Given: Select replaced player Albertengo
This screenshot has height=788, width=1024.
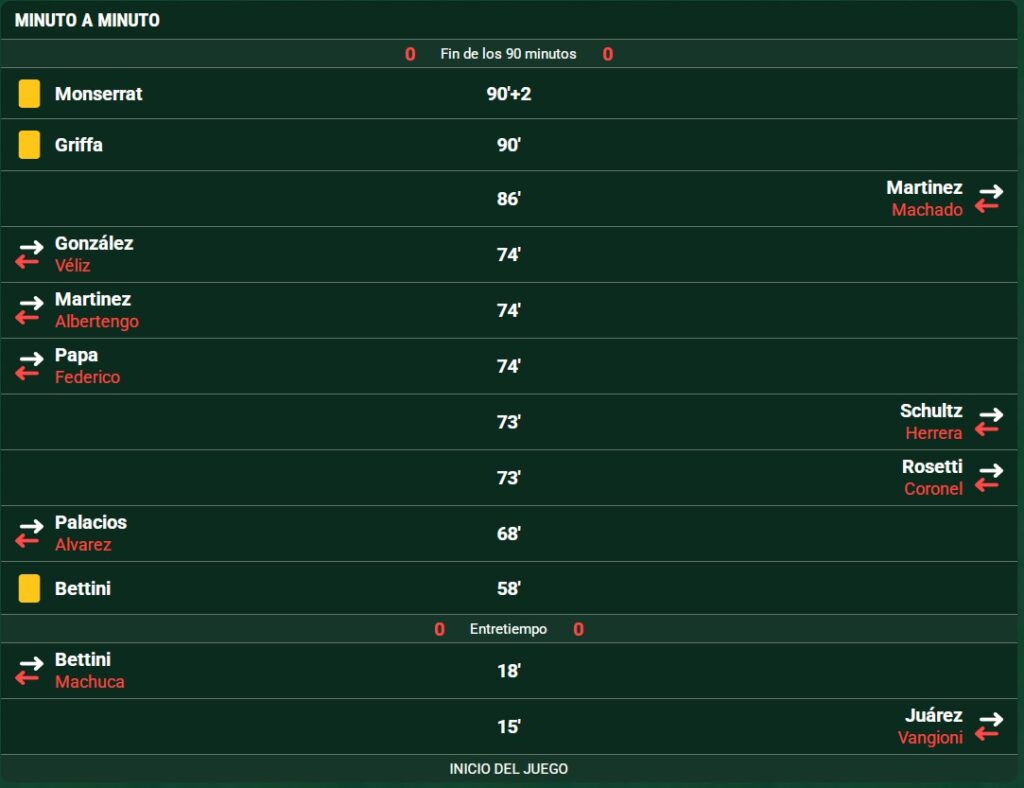Looking at the screenshot, I should click(x=96, y=322).
